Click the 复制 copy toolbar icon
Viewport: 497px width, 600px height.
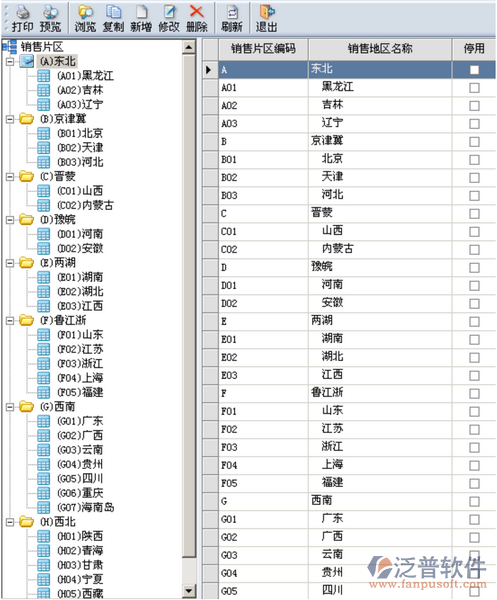point(113,12)
